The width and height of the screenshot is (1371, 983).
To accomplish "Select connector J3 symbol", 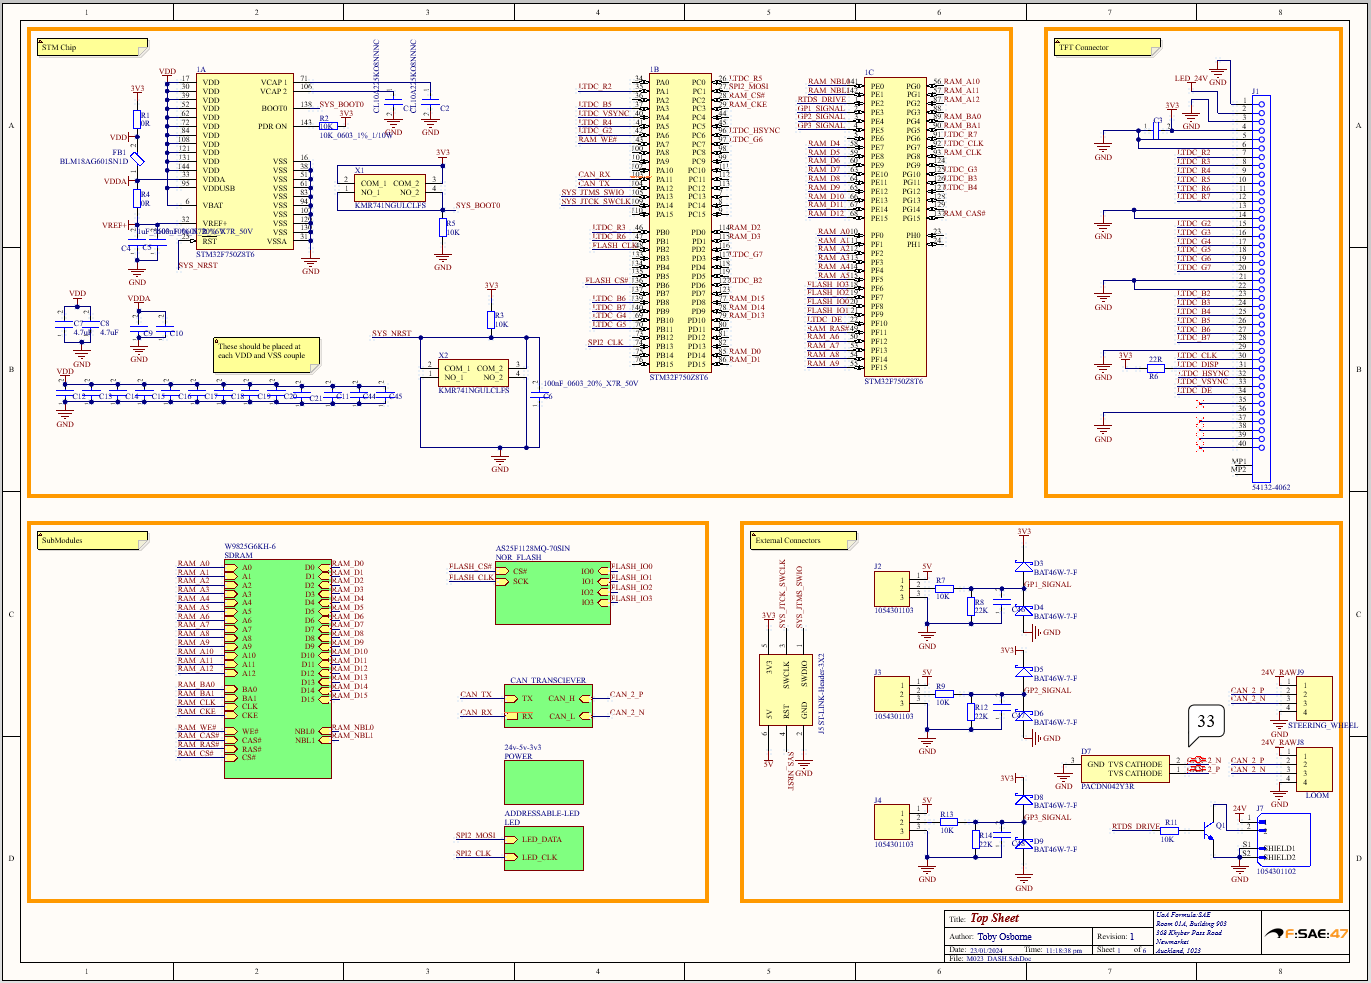I will (x=892, y=694).
